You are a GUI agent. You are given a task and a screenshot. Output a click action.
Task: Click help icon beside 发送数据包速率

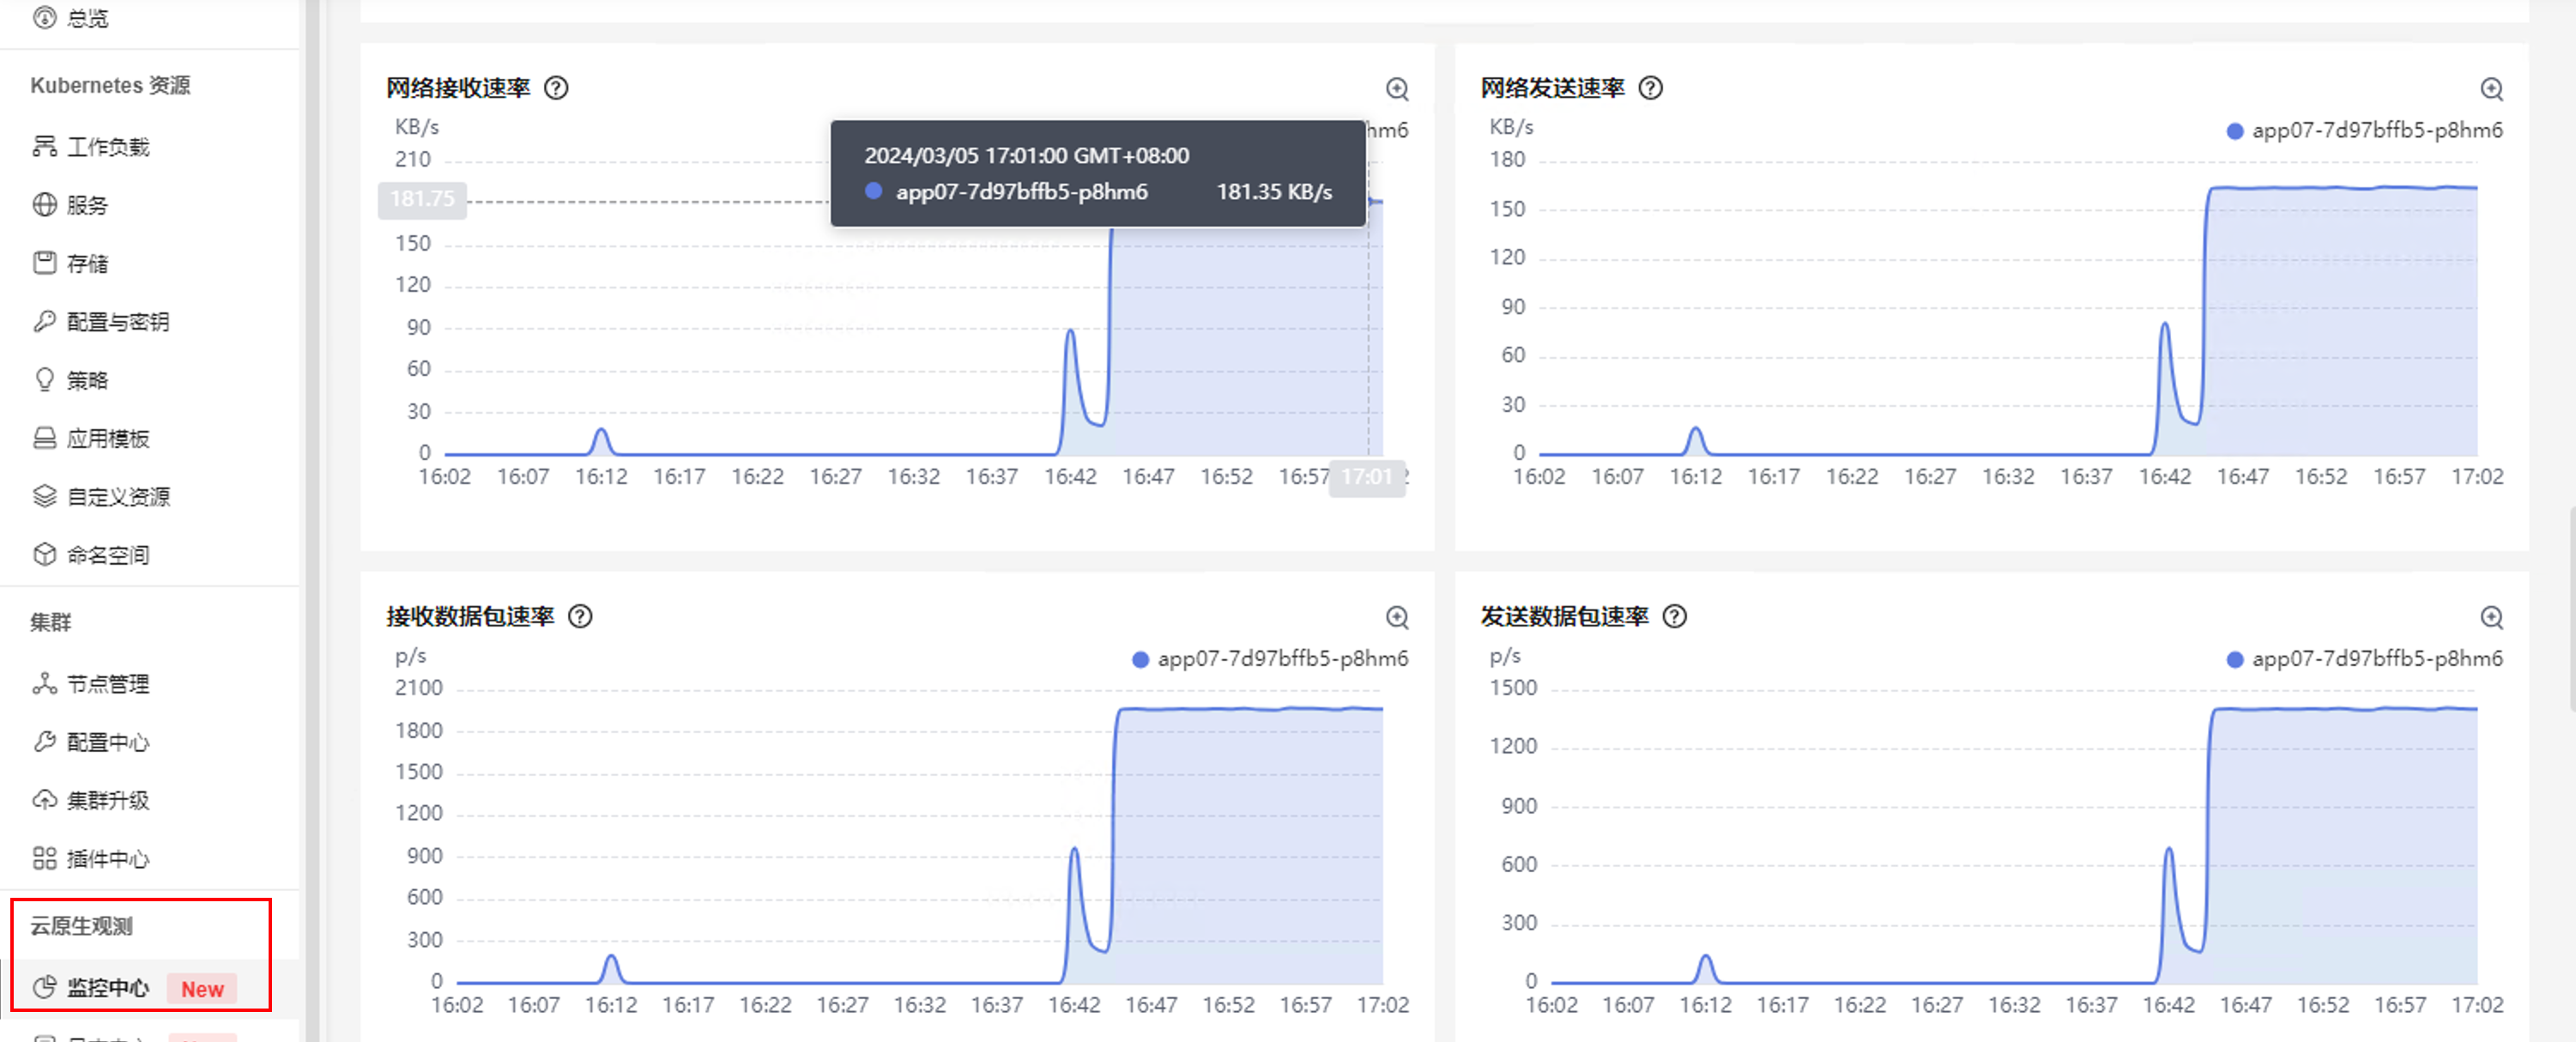point(1675,617)
